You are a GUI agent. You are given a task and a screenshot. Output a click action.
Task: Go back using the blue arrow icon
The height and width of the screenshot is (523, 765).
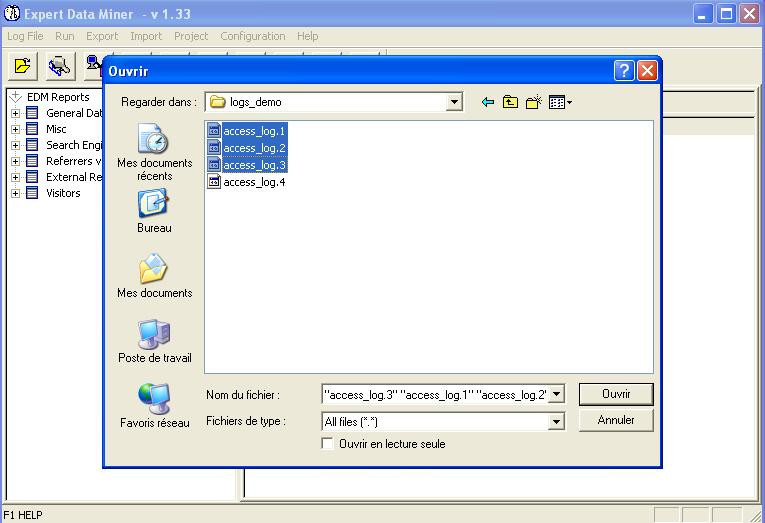487,102
